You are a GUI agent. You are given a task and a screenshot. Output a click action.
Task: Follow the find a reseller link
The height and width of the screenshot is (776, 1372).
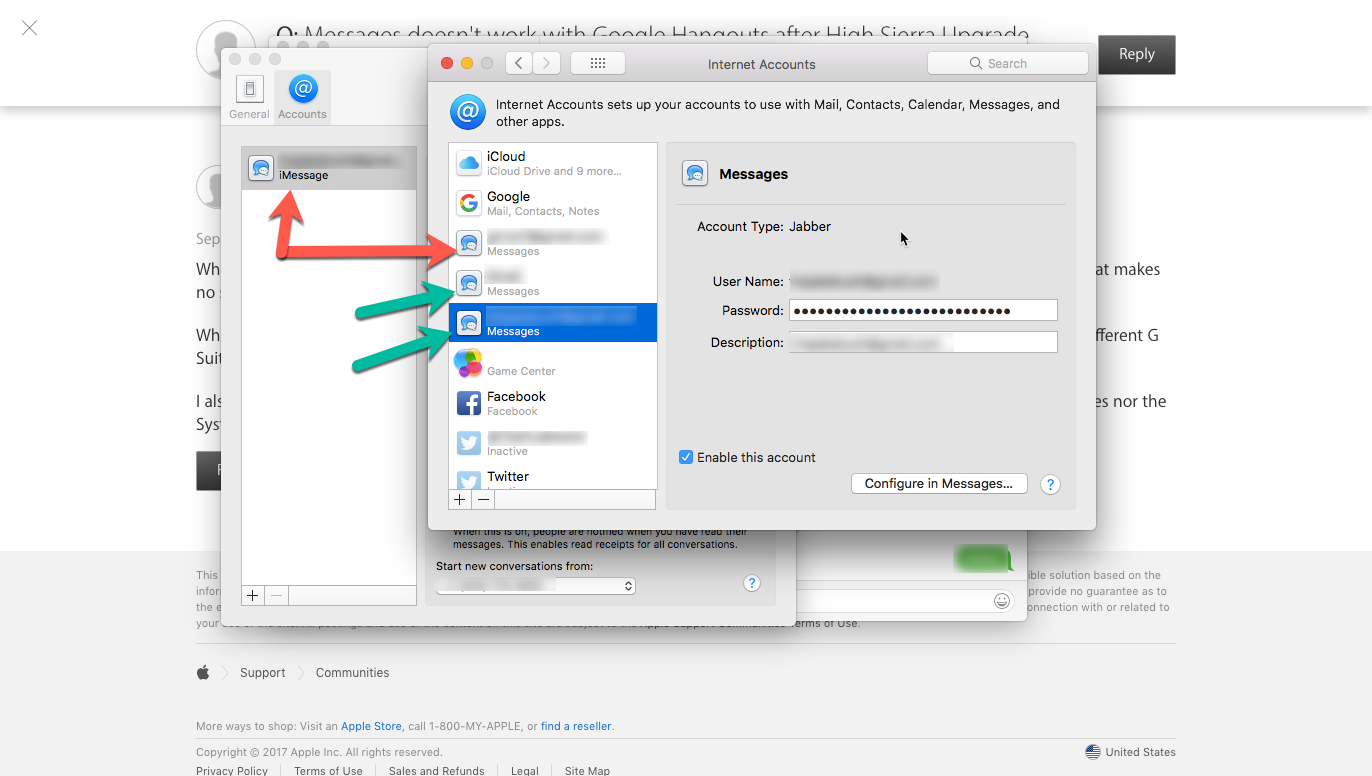576,726
